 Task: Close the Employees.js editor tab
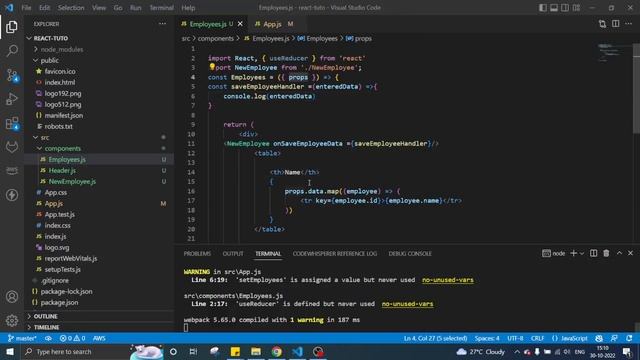240,24
